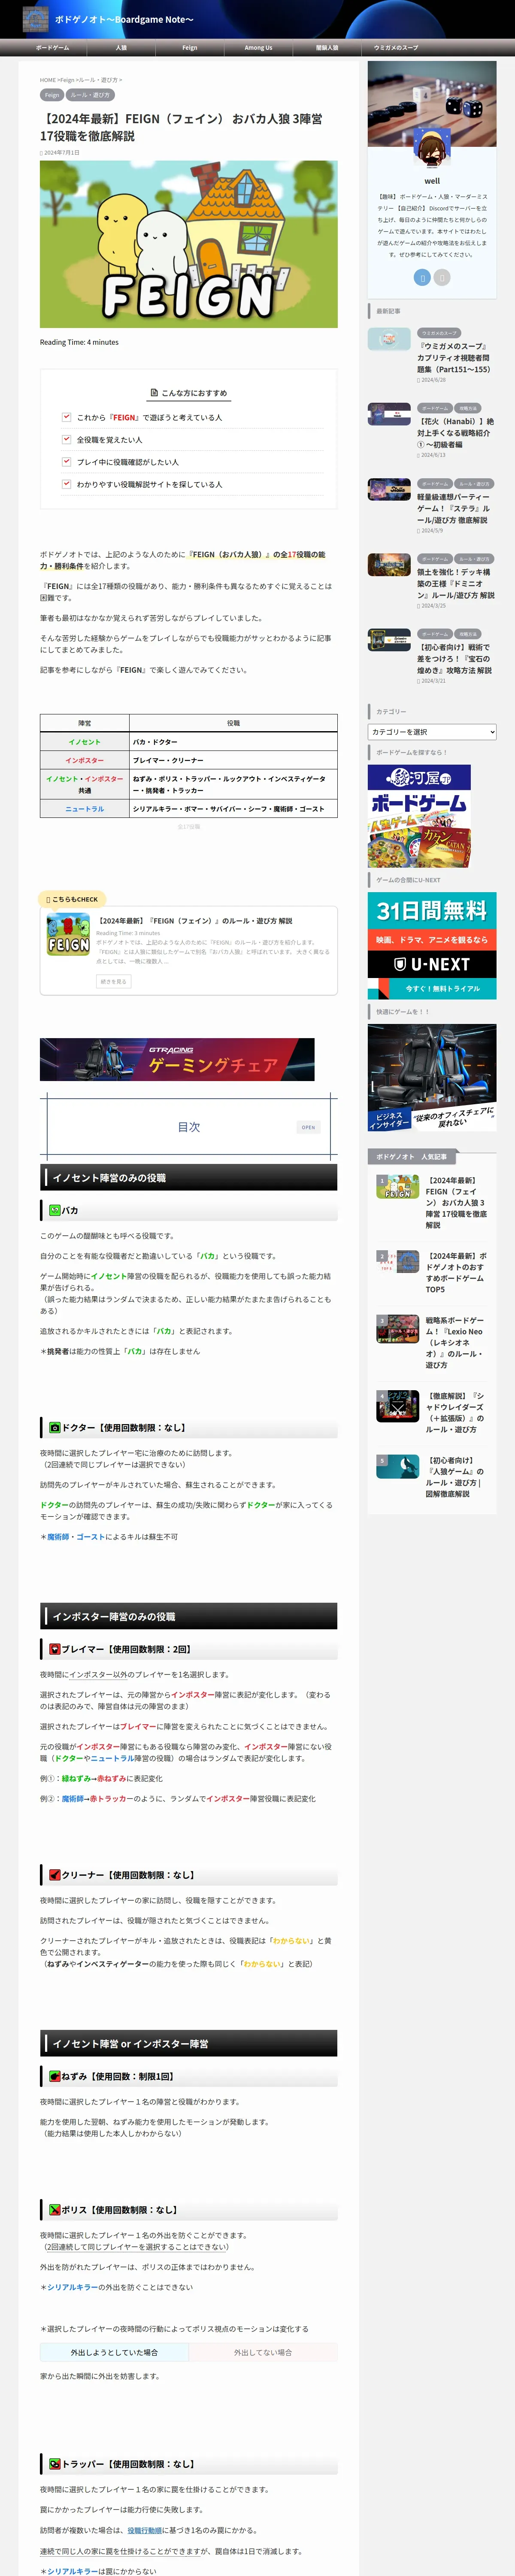Click the ウミガメのスープ category tag in sidebar
The image size is (515, 2576).
point(439,333)
